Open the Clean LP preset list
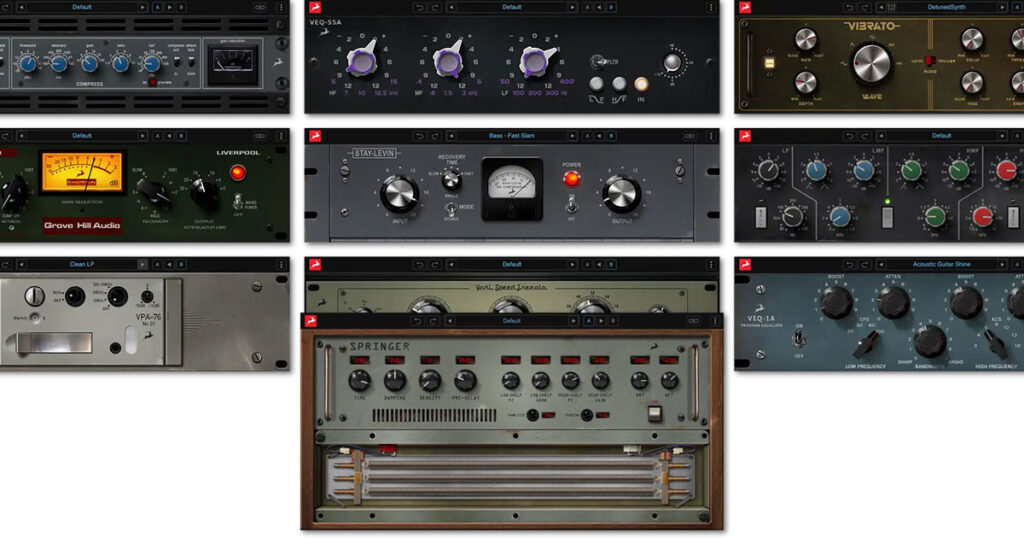 coord(82,264)
